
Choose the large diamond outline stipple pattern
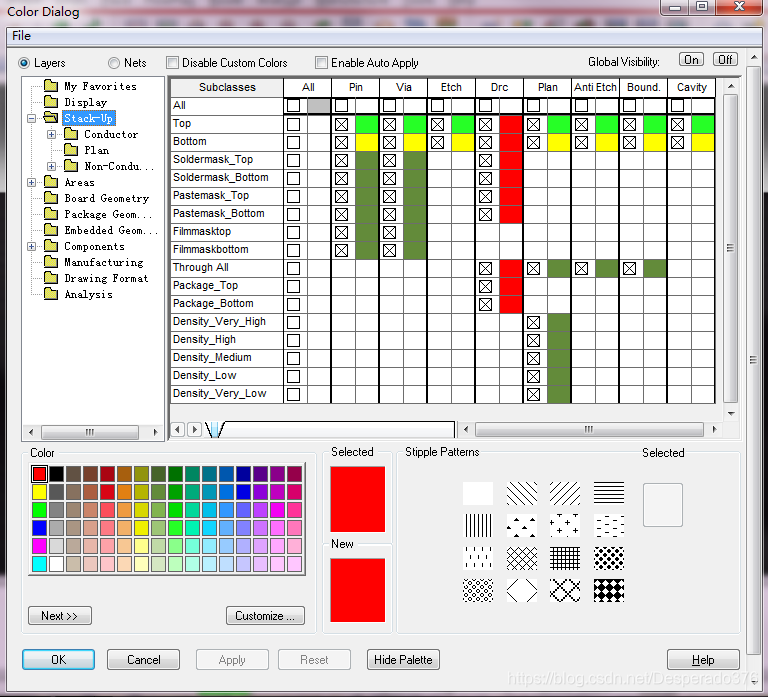coord(522,590)
